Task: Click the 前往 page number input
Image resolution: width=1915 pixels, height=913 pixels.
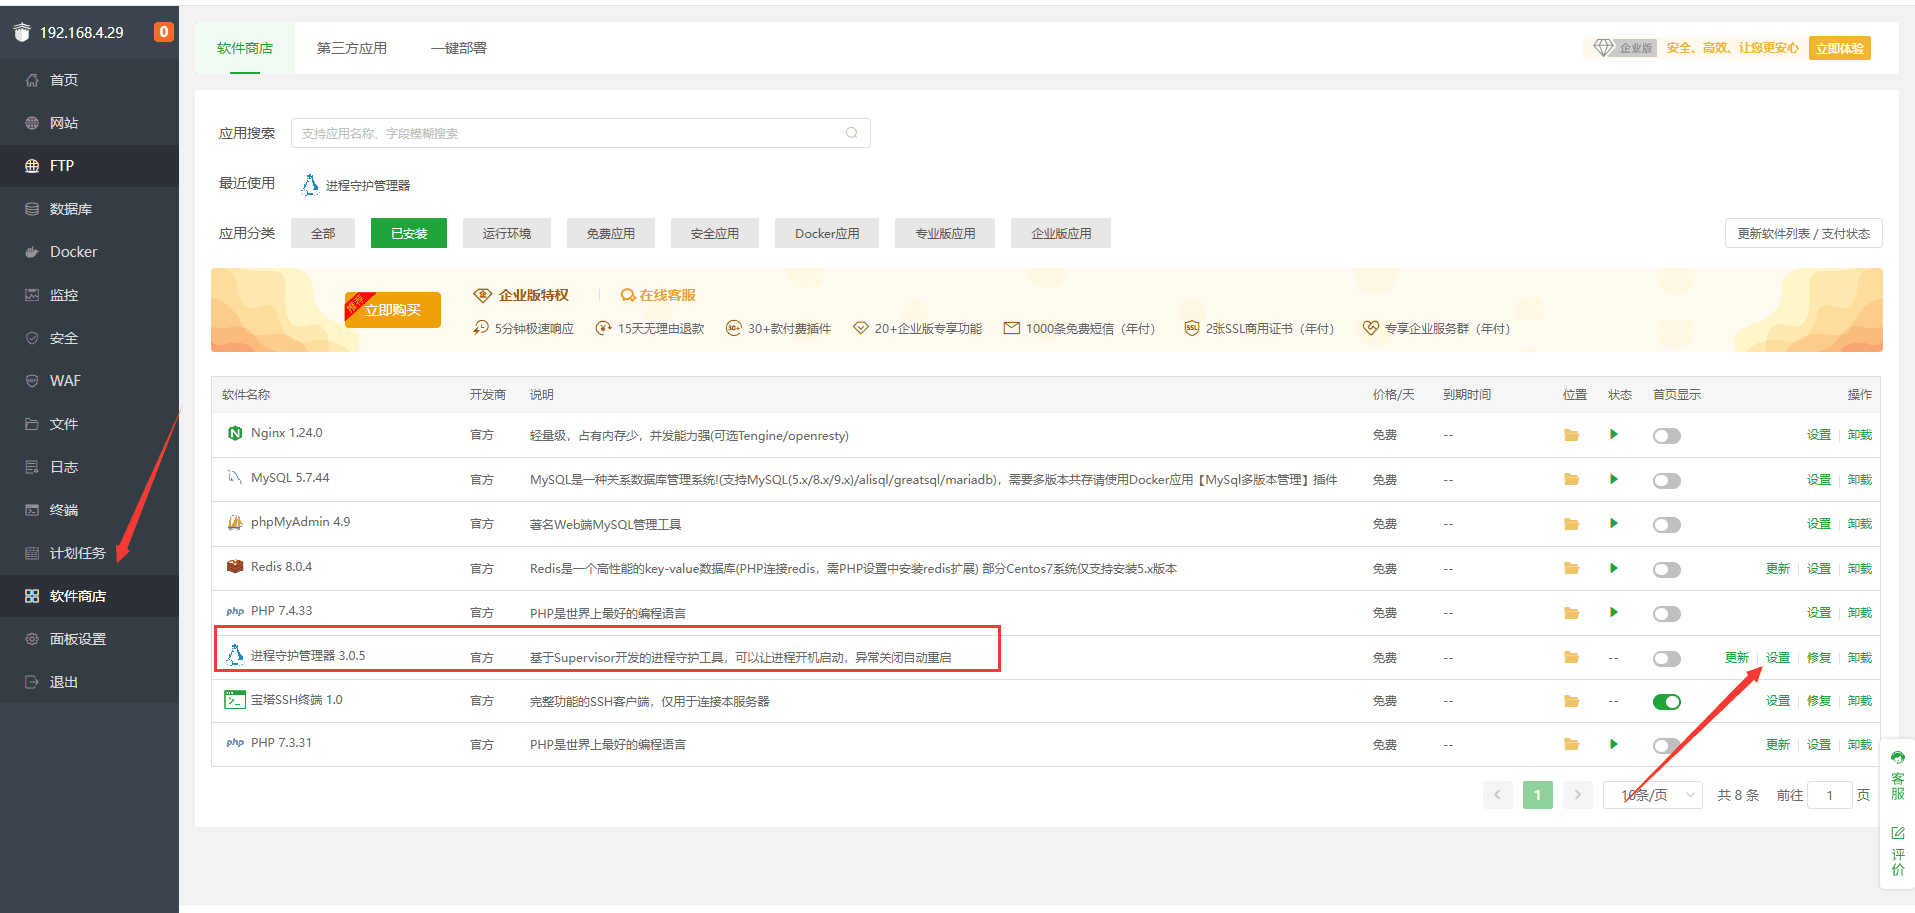Action: (x=1830, y=795)
